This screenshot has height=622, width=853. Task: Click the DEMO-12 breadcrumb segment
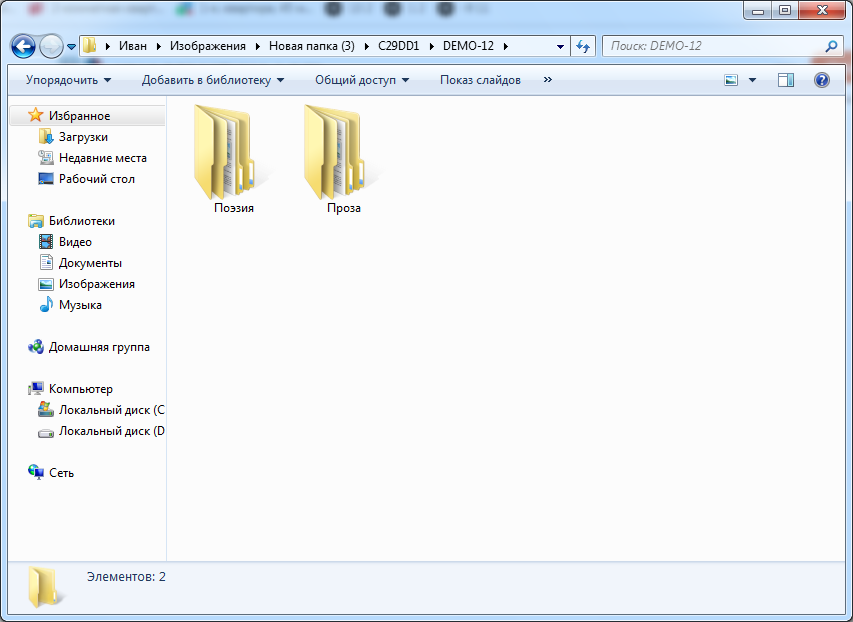coord(468,46)
